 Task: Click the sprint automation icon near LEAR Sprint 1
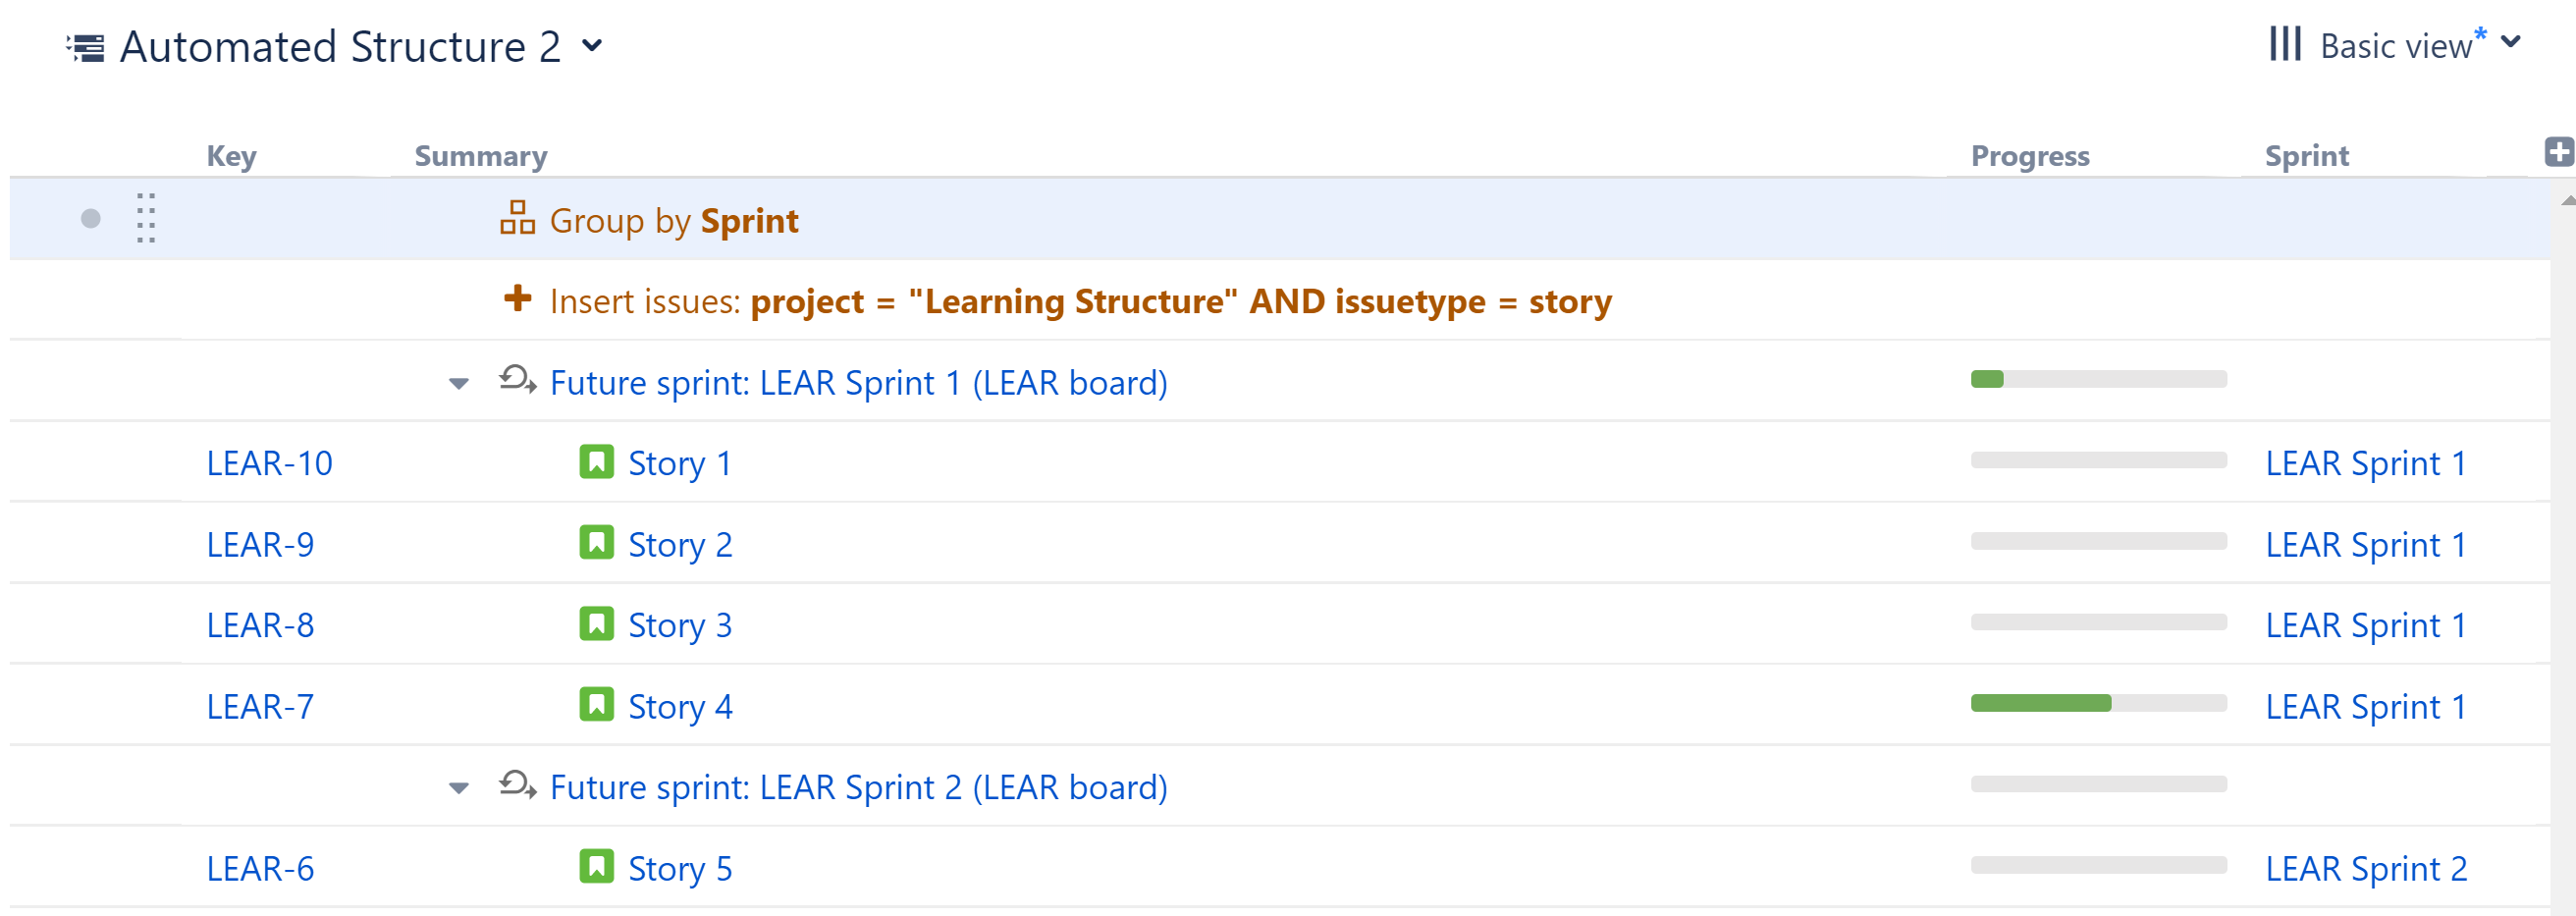517,381
